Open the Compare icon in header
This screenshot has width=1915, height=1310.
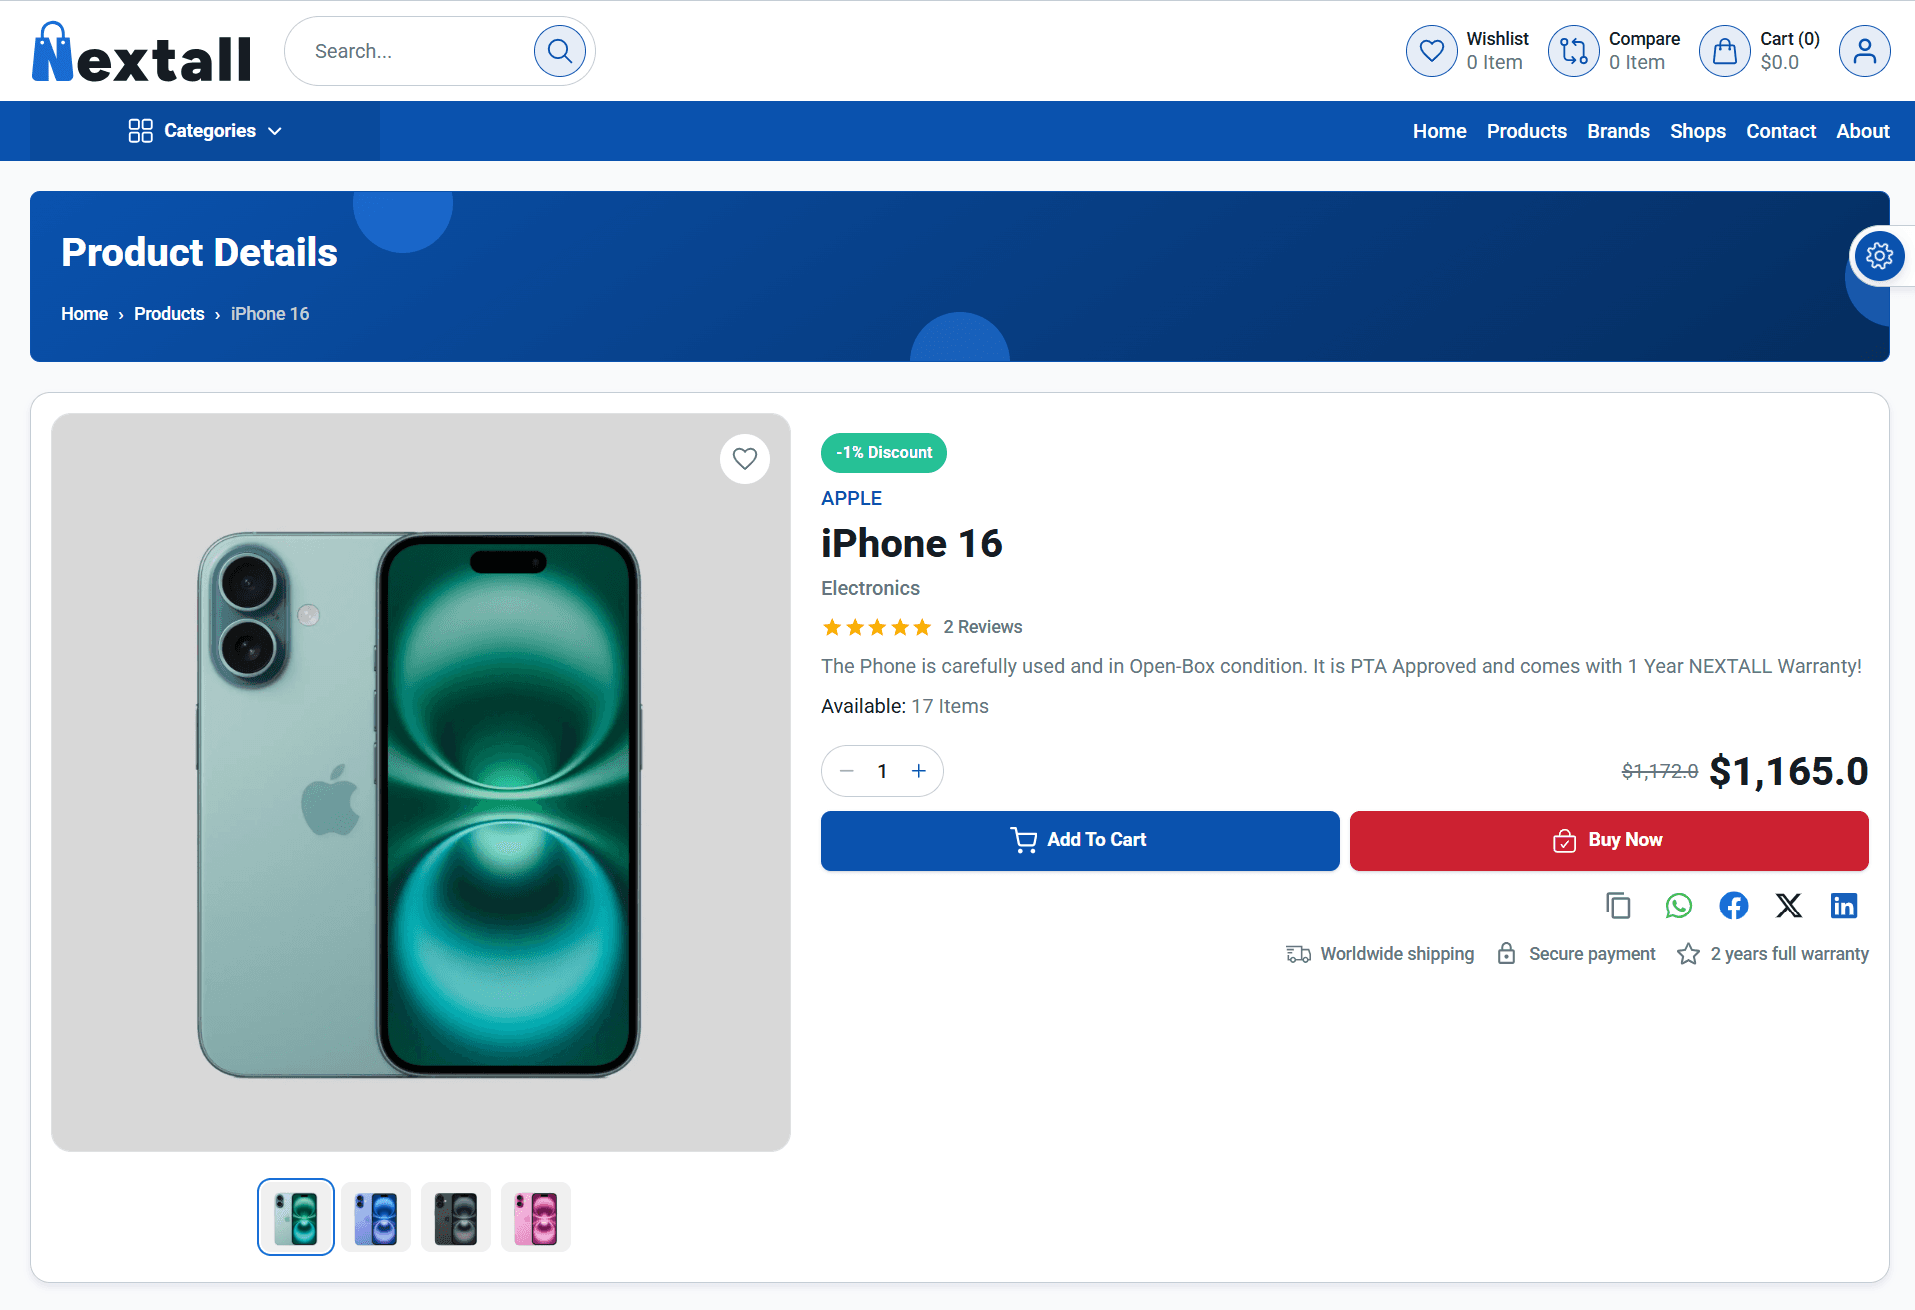tap(1573, 50)
